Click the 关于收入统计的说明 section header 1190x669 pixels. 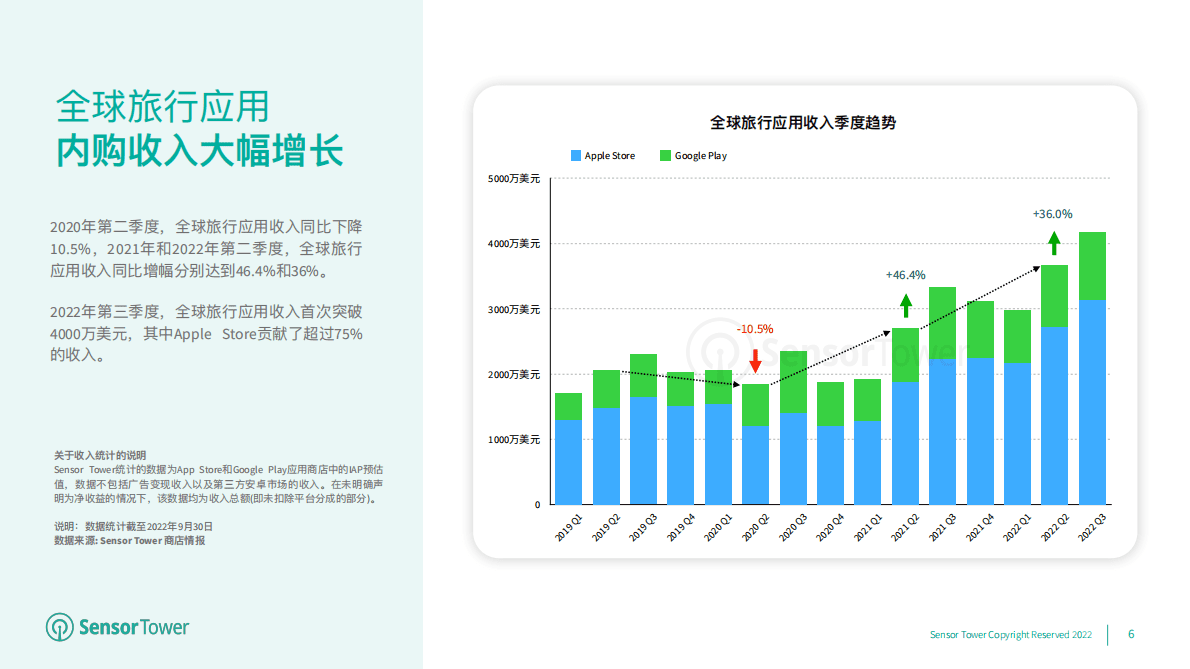coord(103,451)
